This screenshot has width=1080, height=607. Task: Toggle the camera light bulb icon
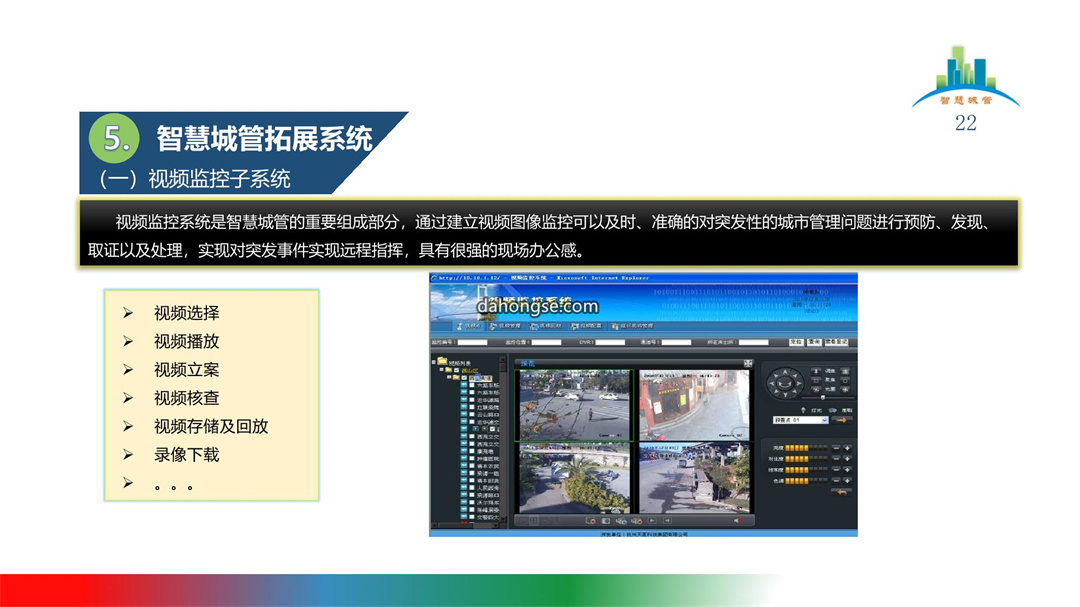coord(804,410)
